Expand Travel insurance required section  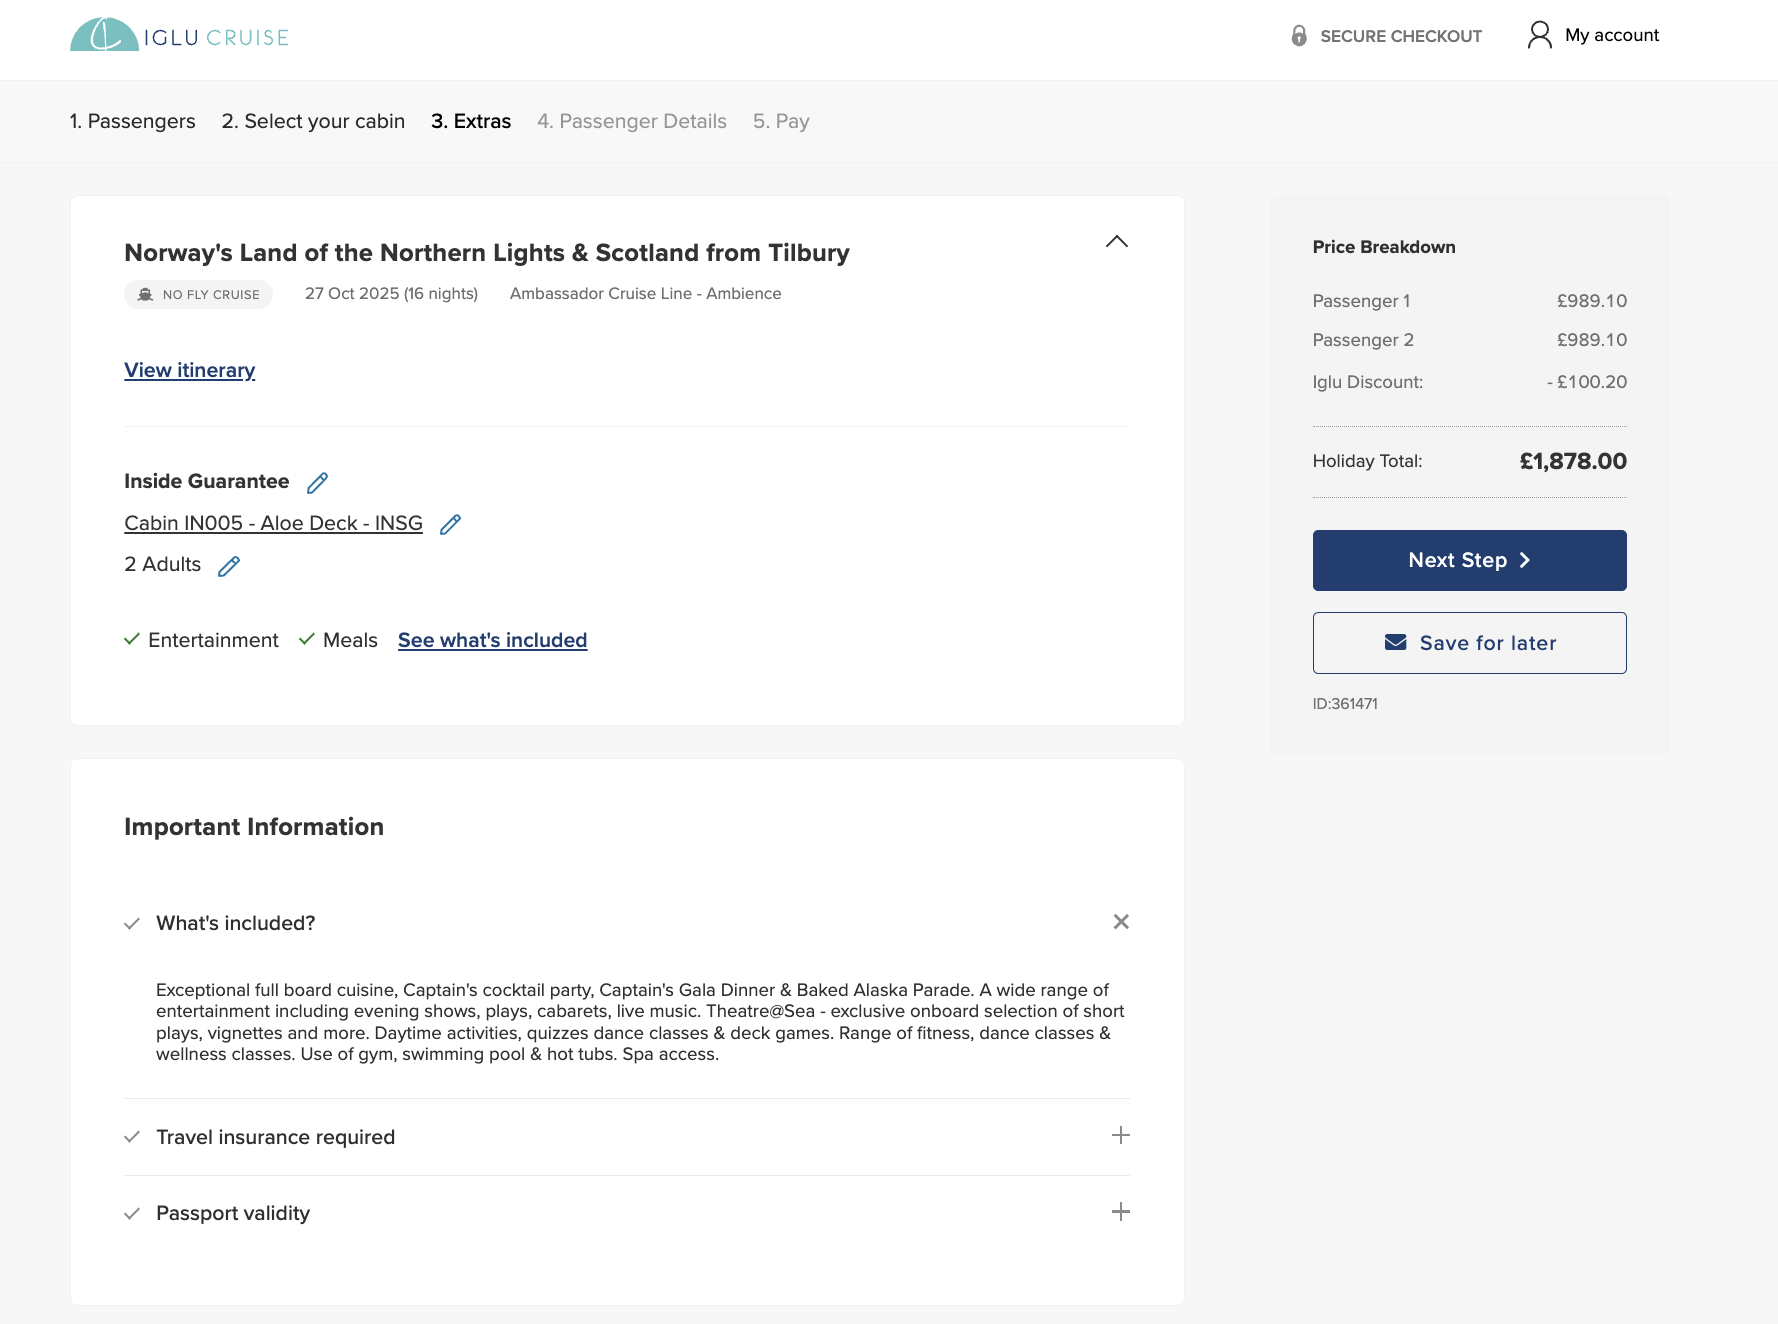pos(1121,1135)
